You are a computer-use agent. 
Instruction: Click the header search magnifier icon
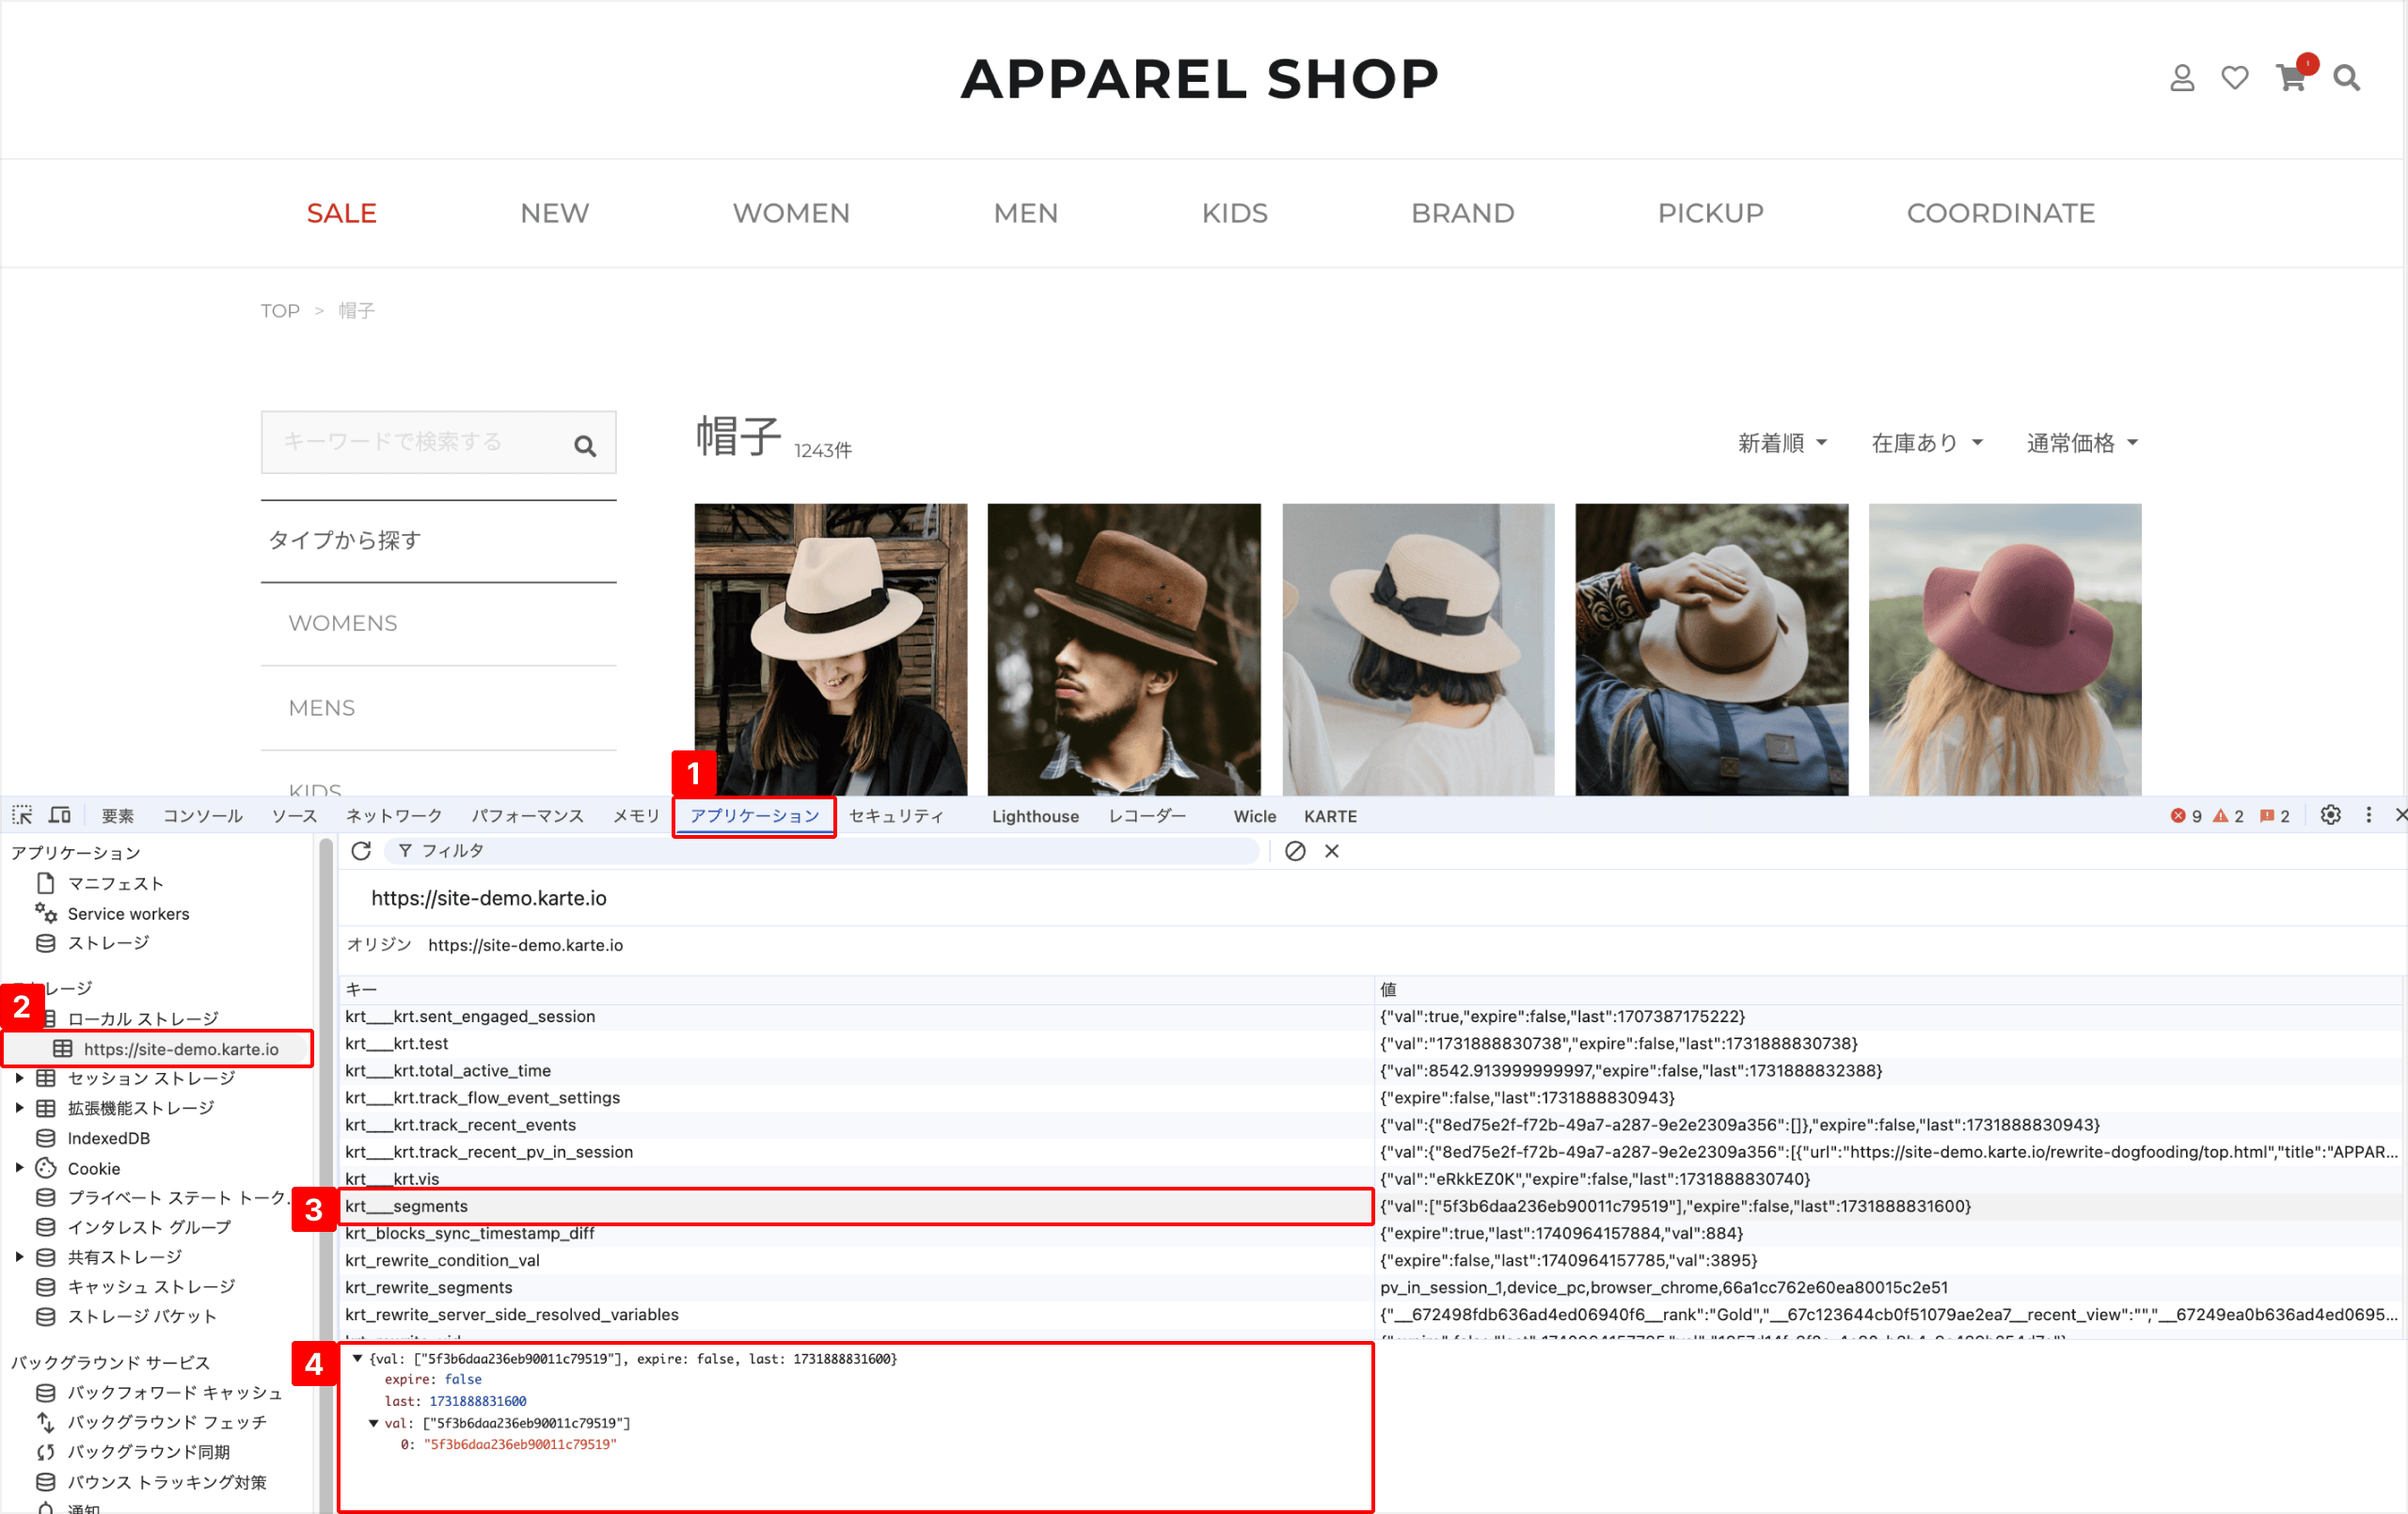[2346, 78]
